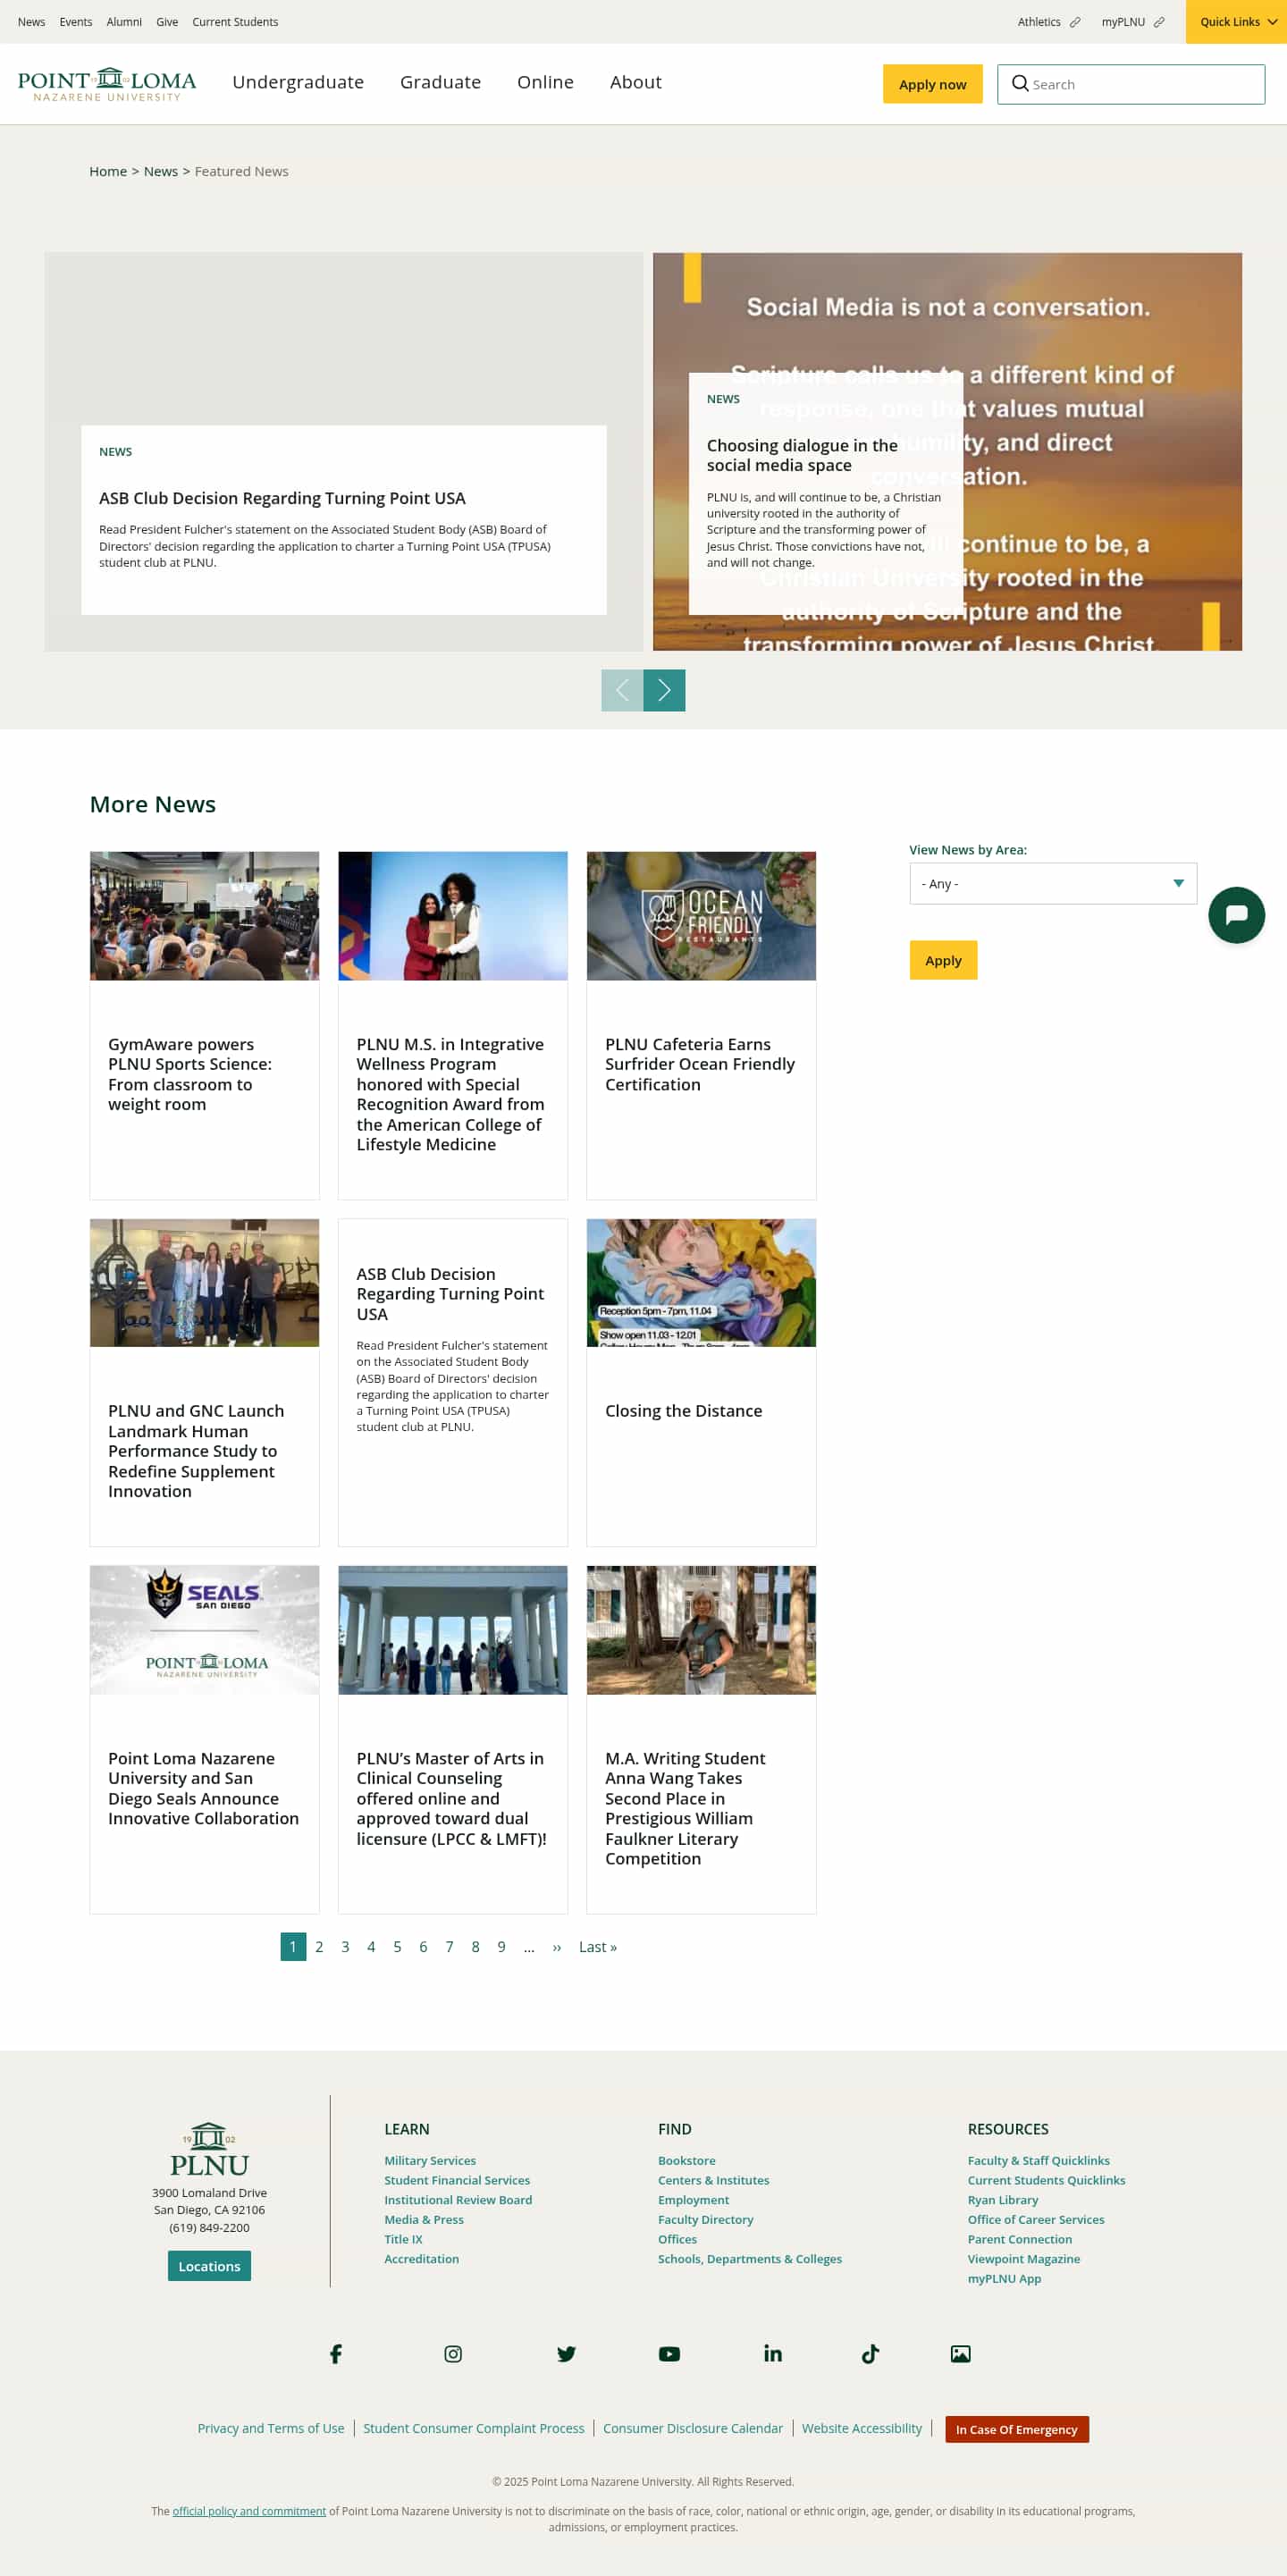Click the PLNU footer logo
The width and height of the screenshot is (1287, 2576).
click(x=209, y=2149)
